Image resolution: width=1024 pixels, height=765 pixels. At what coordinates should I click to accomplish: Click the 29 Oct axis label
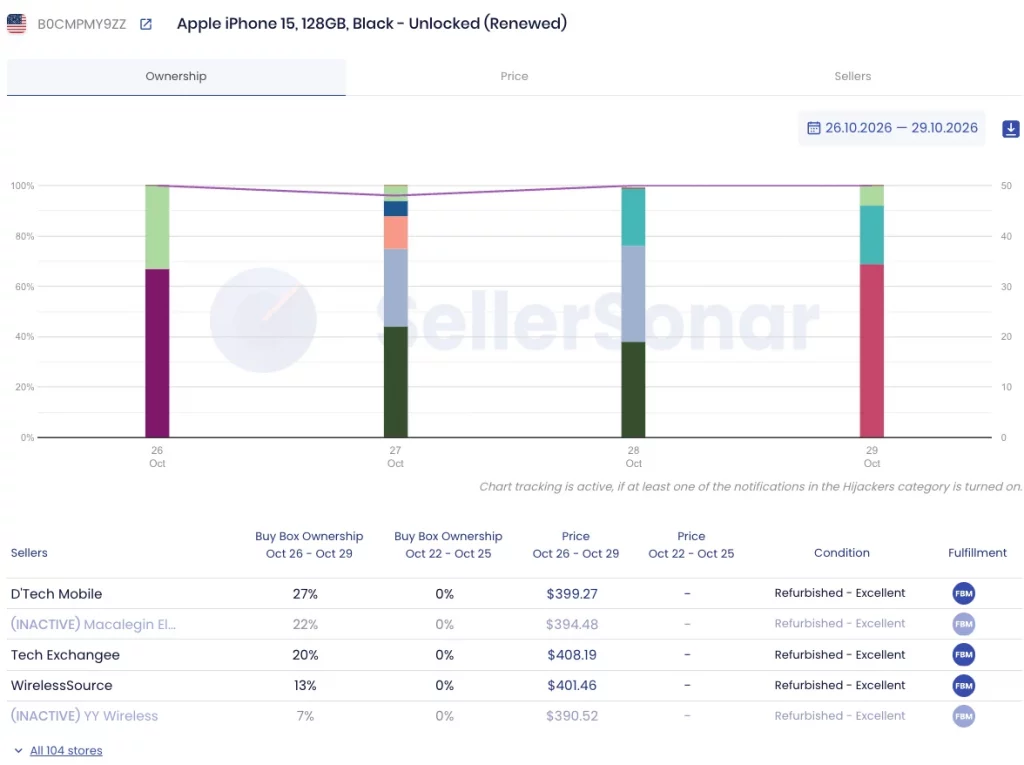coord(872,457)
